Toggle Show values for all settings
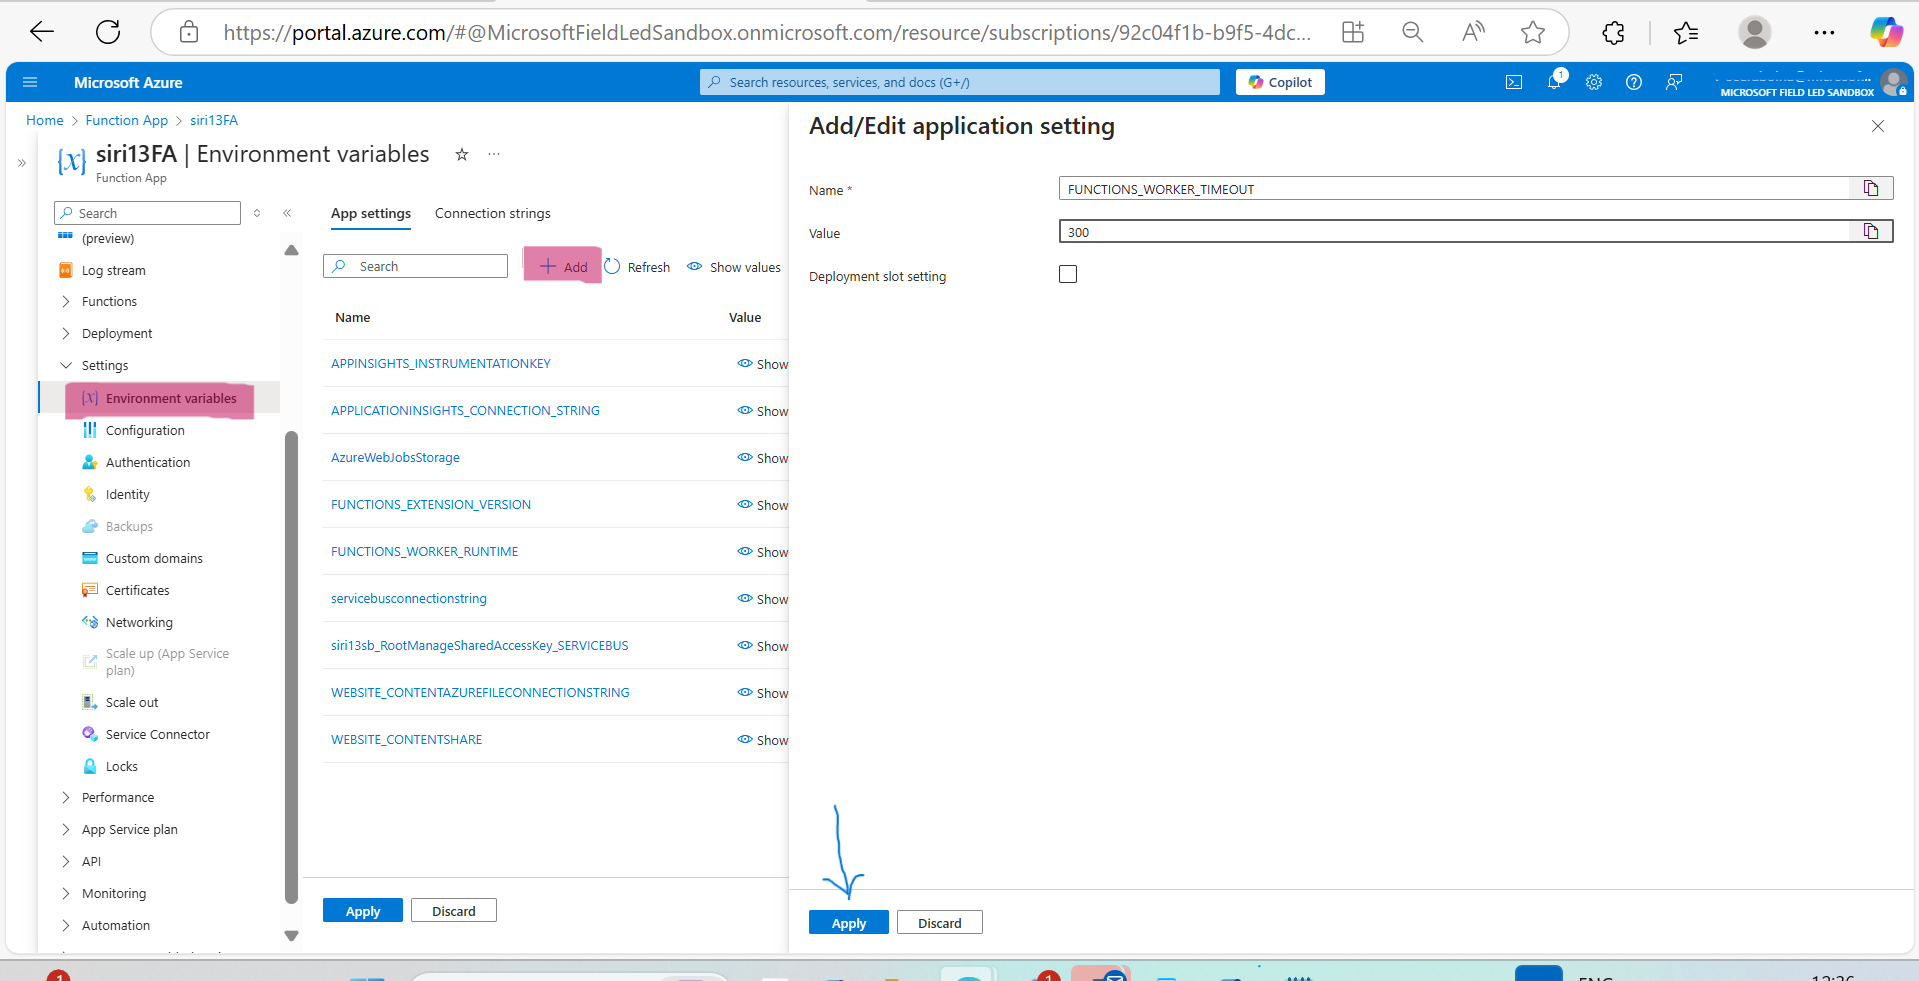 734,267
